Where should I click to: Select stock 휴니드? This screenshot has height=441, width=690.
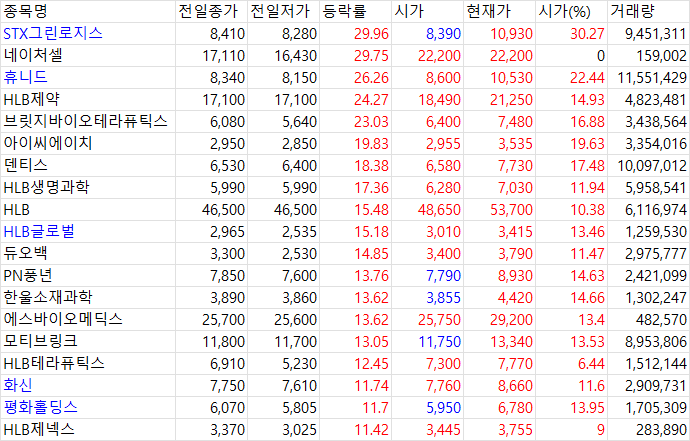[x=25, y=77]
